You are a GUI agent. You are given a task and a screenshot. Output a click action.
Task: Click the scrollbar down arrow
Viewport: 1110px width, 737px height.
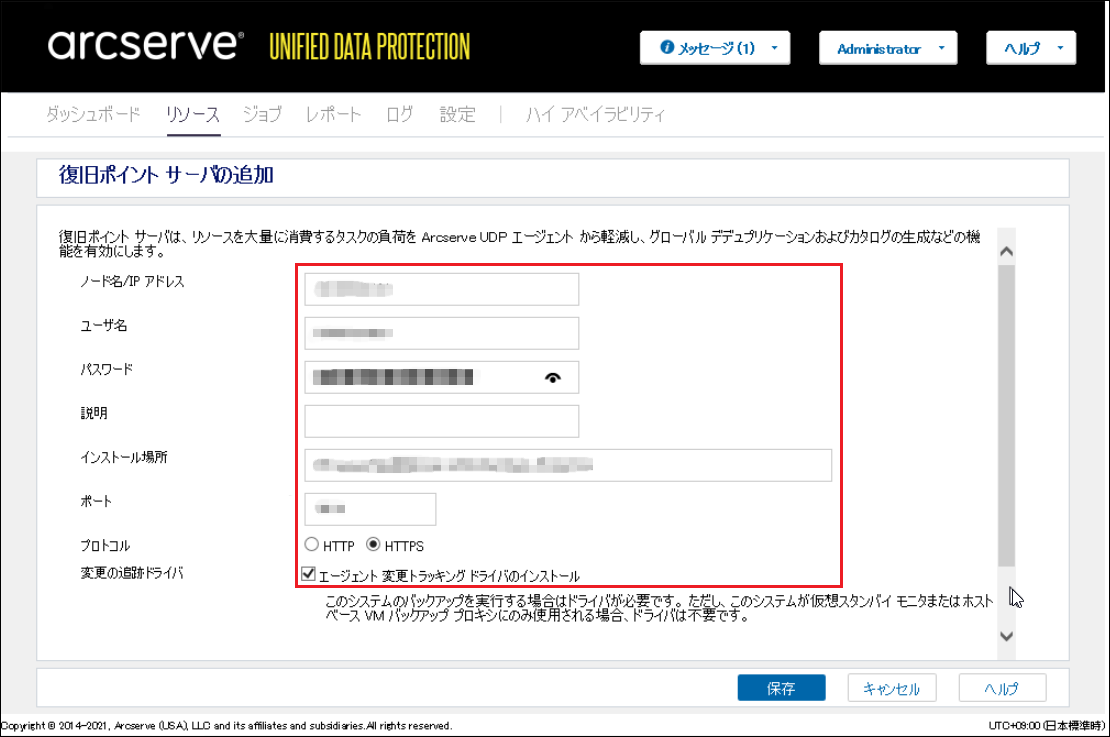click(x=1006, y=636)
